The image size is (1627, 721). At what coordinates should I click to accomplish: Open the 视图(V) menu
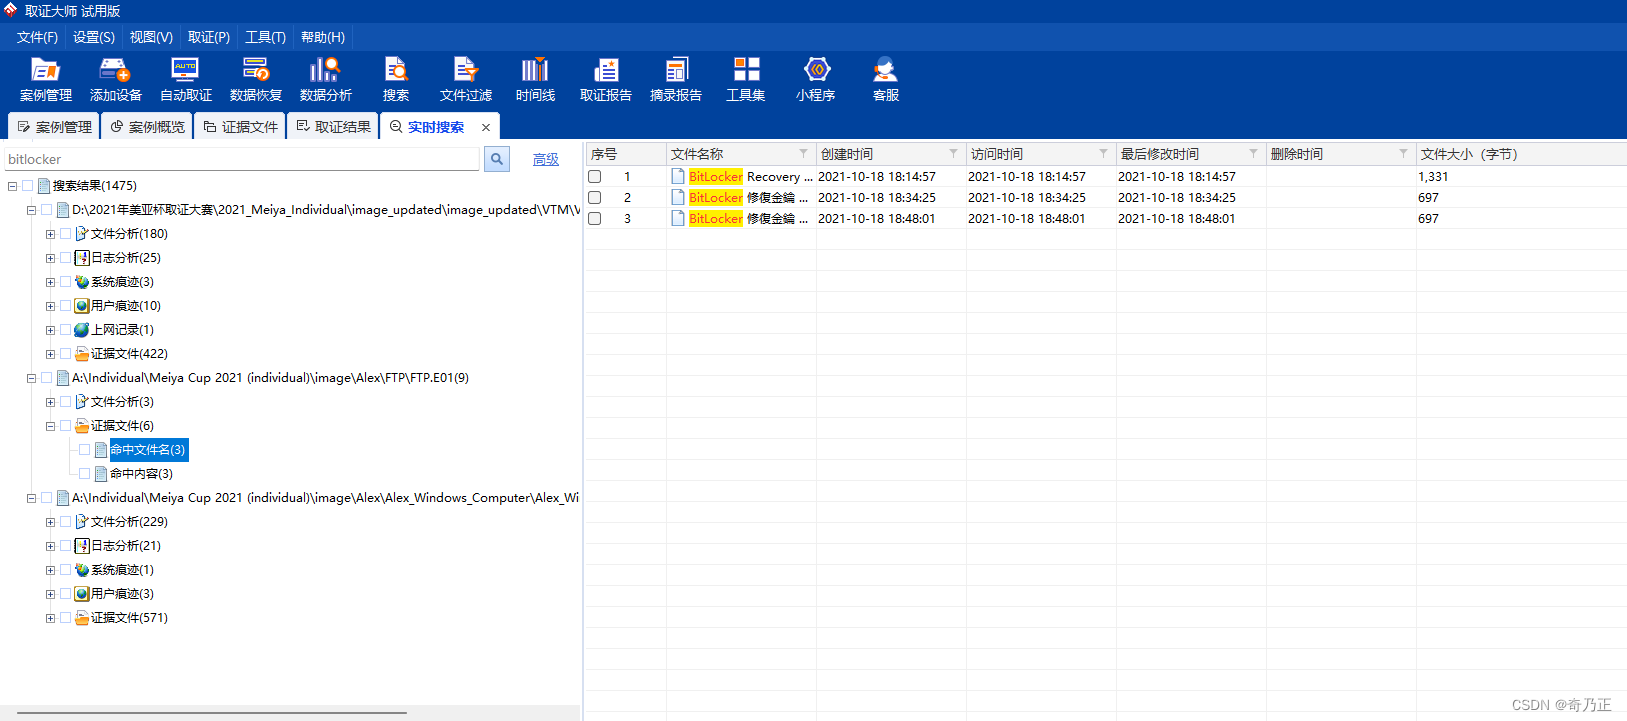coord(151,37)
